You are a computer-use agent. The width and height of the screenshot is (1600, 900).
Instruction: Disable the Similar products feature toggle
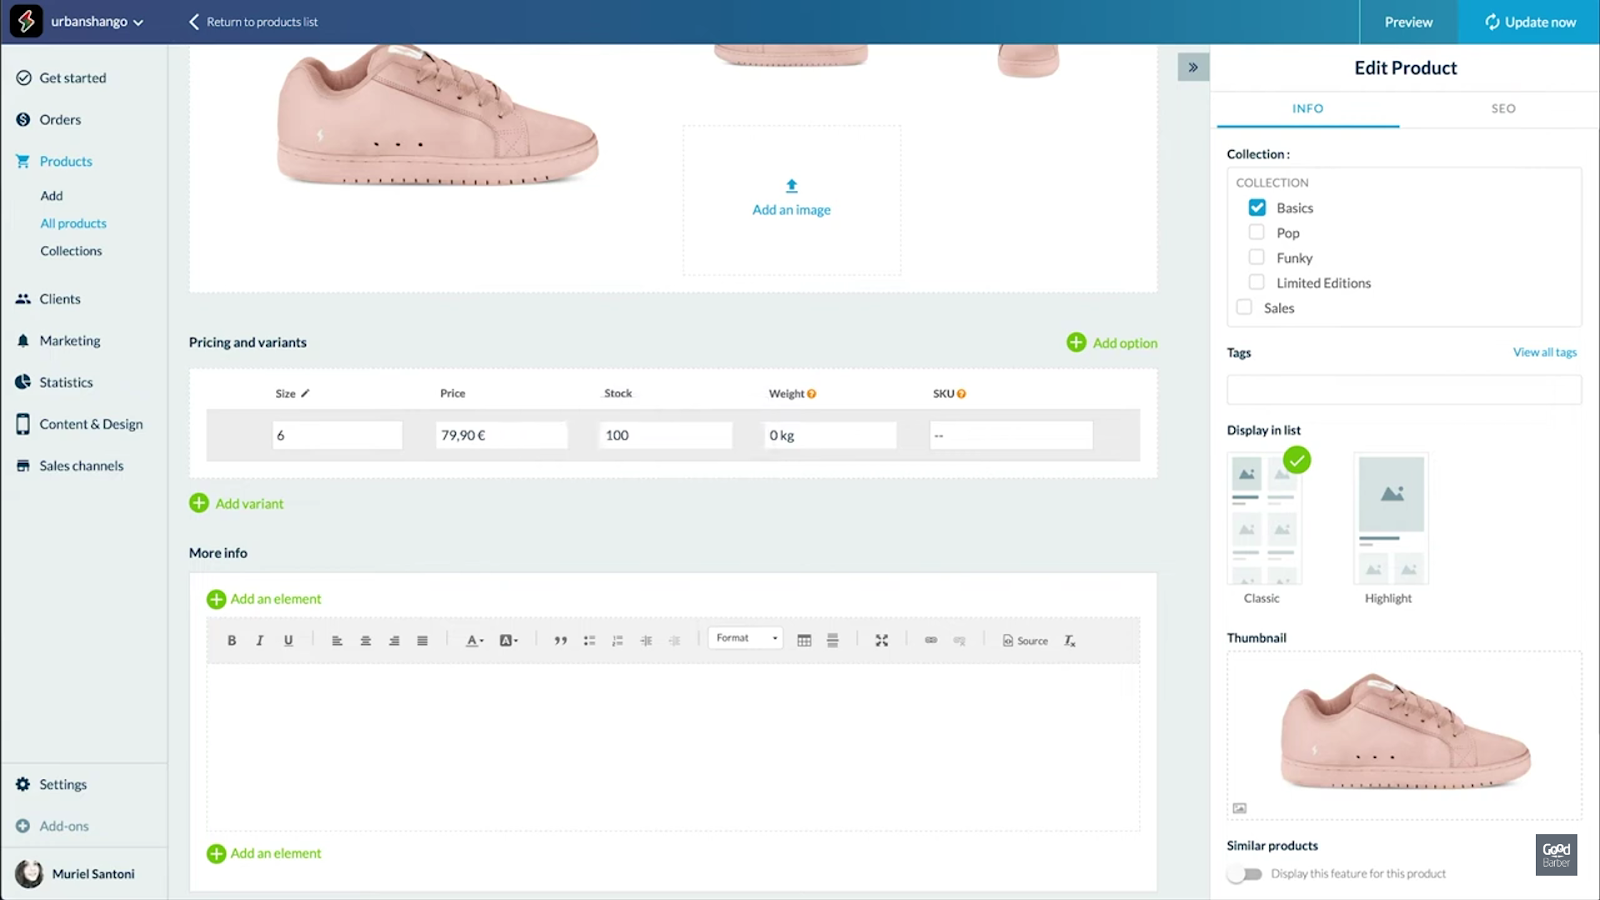click(x=1245, y=873)
